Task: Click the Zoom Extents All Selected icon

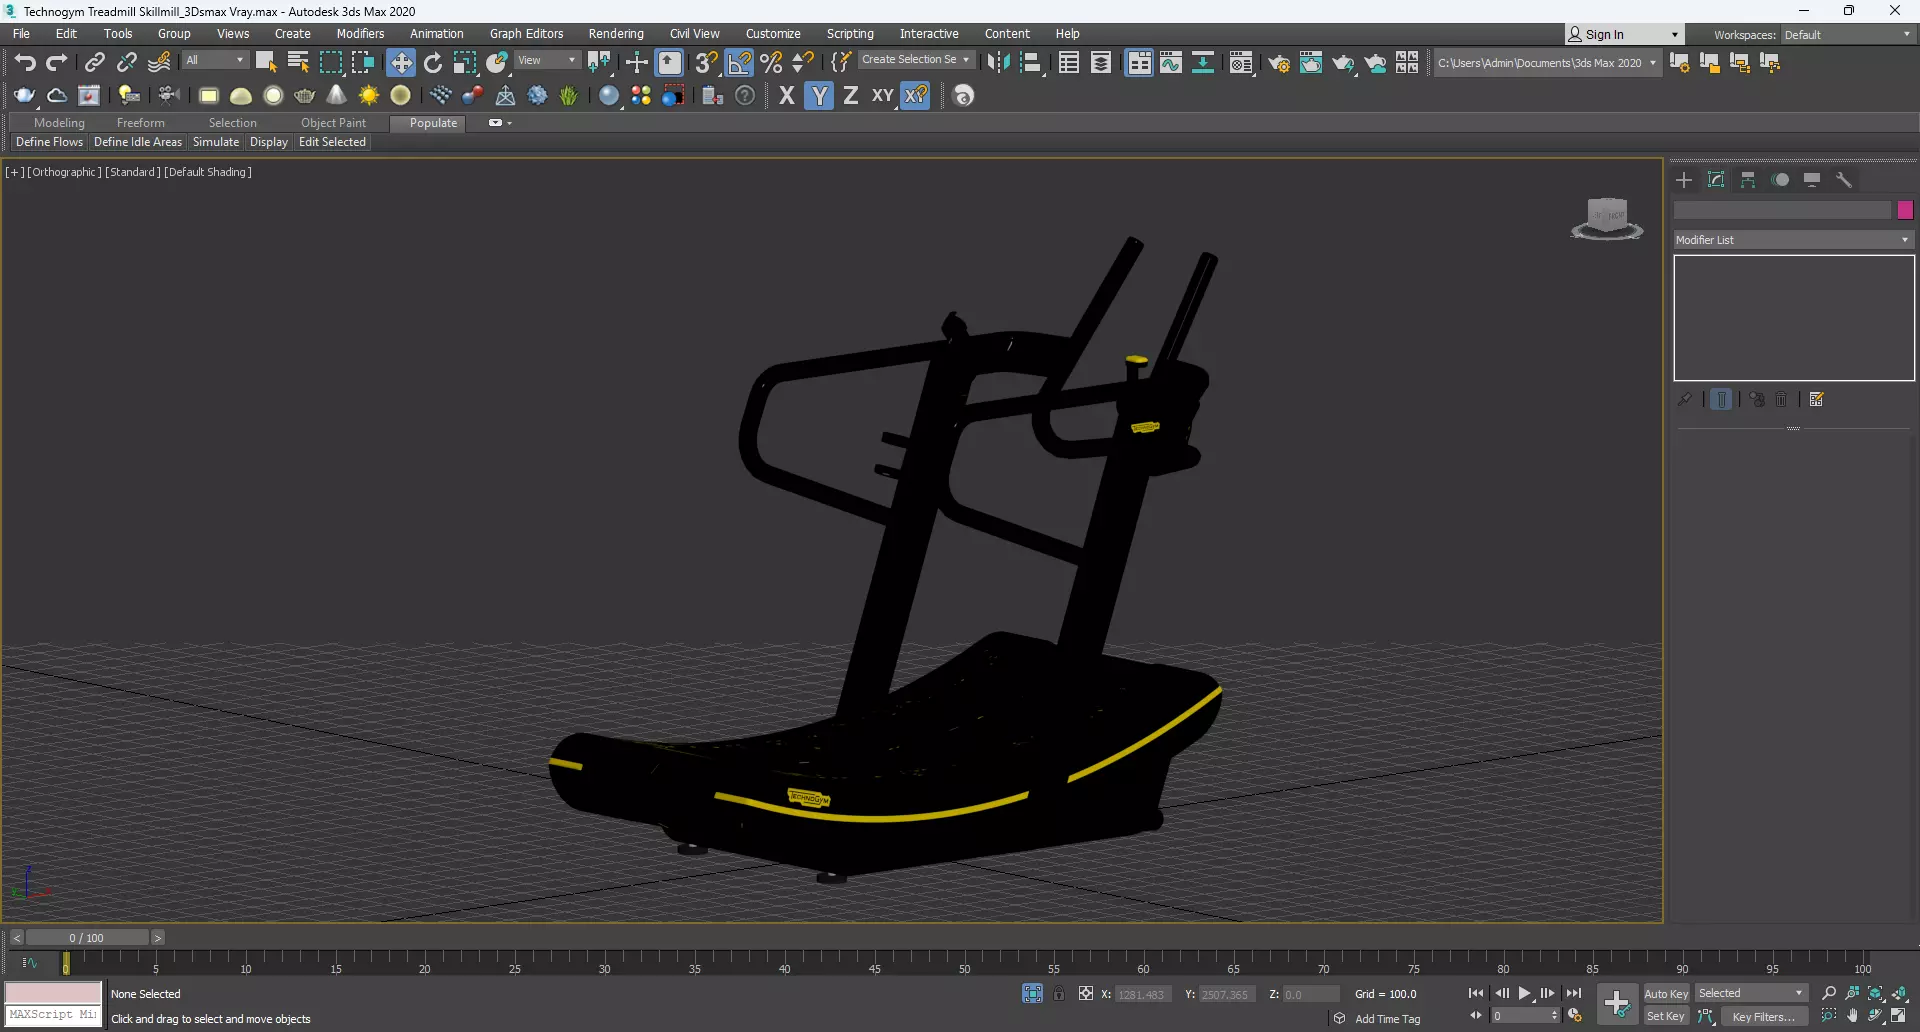Action: (1900, 993)
